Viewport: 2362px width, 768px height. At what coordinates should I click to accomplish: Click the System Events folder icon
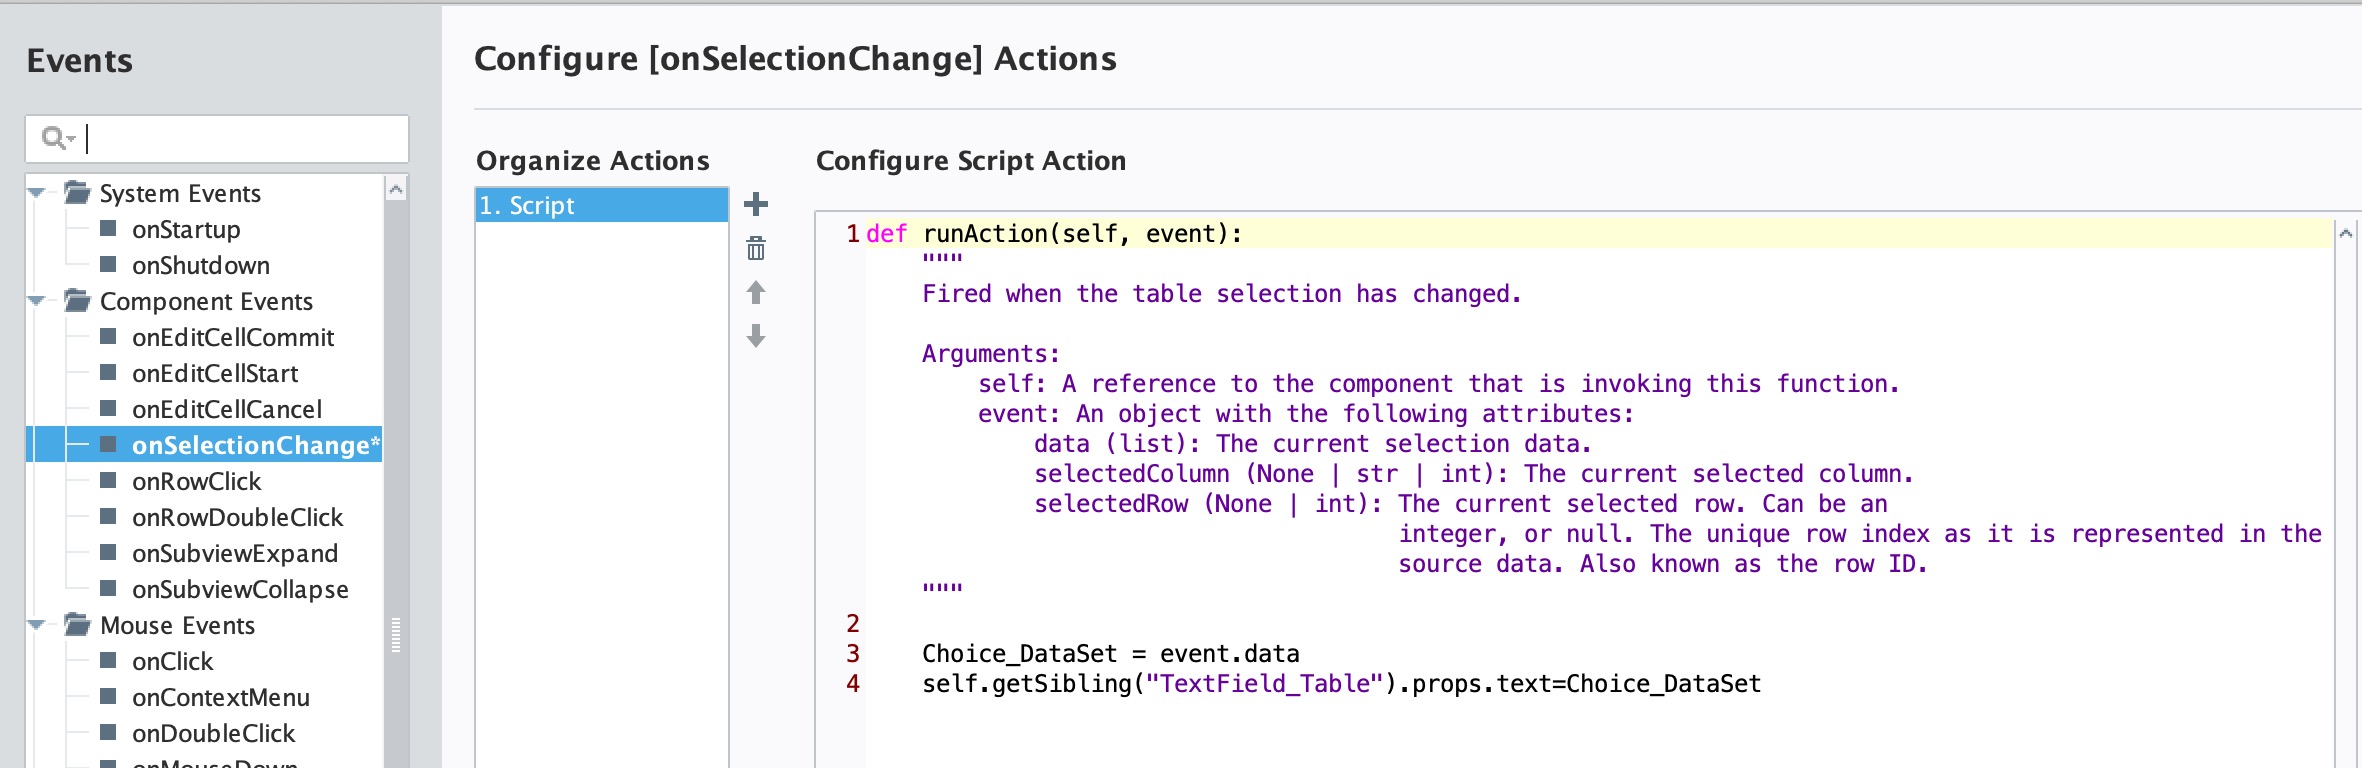coord(78,192)
